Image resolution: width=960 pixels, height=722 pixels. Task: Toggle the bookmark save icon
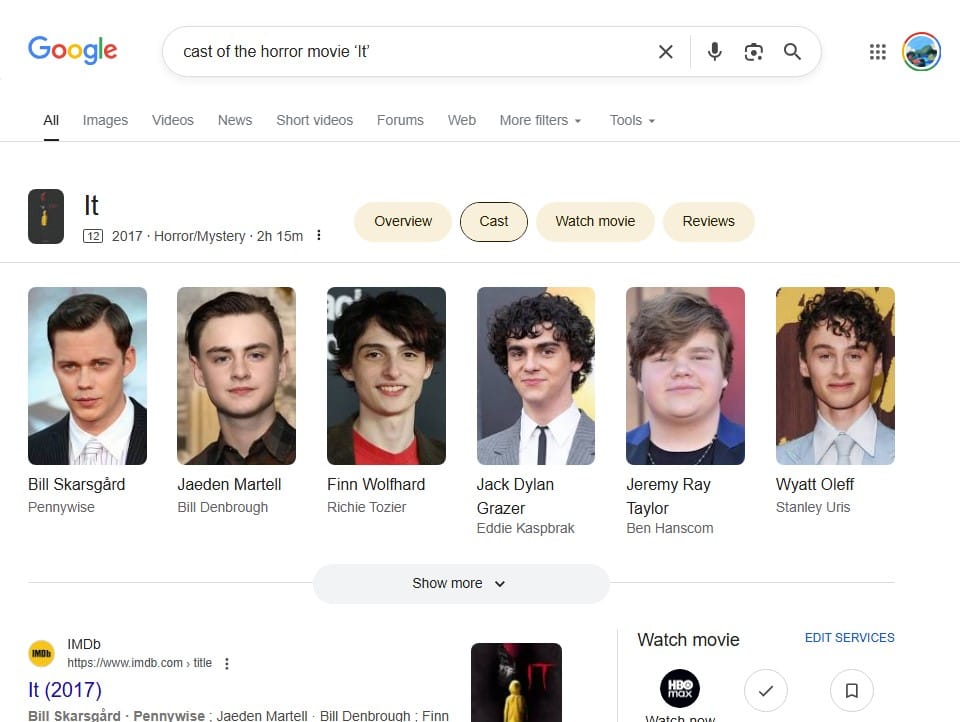[852, 690]
